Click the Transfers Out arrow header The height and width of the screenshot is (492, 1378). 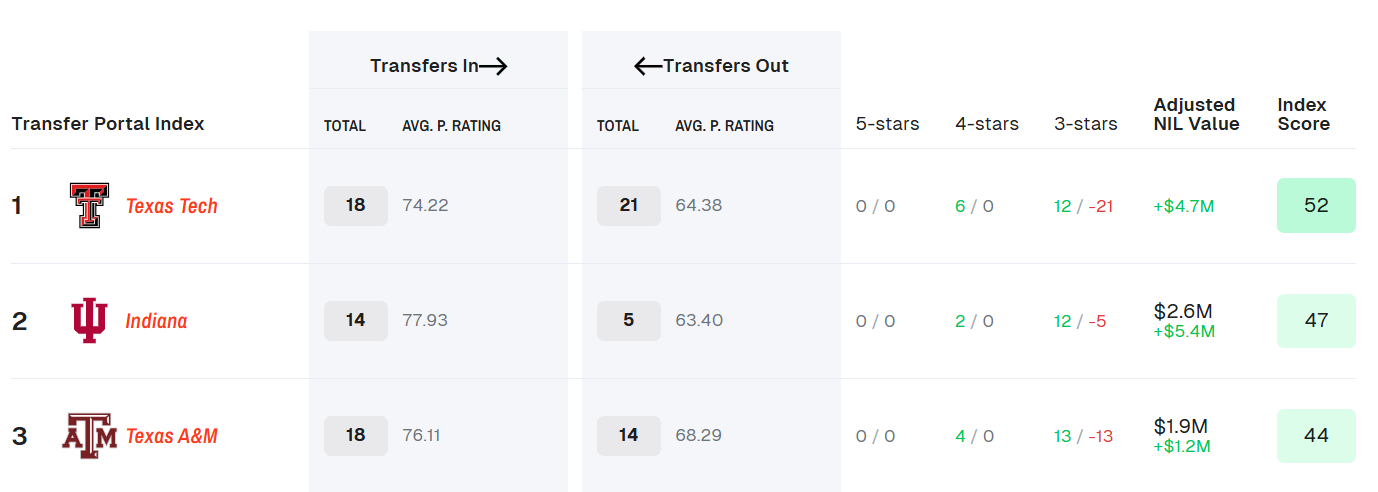[x=711, y=66]
